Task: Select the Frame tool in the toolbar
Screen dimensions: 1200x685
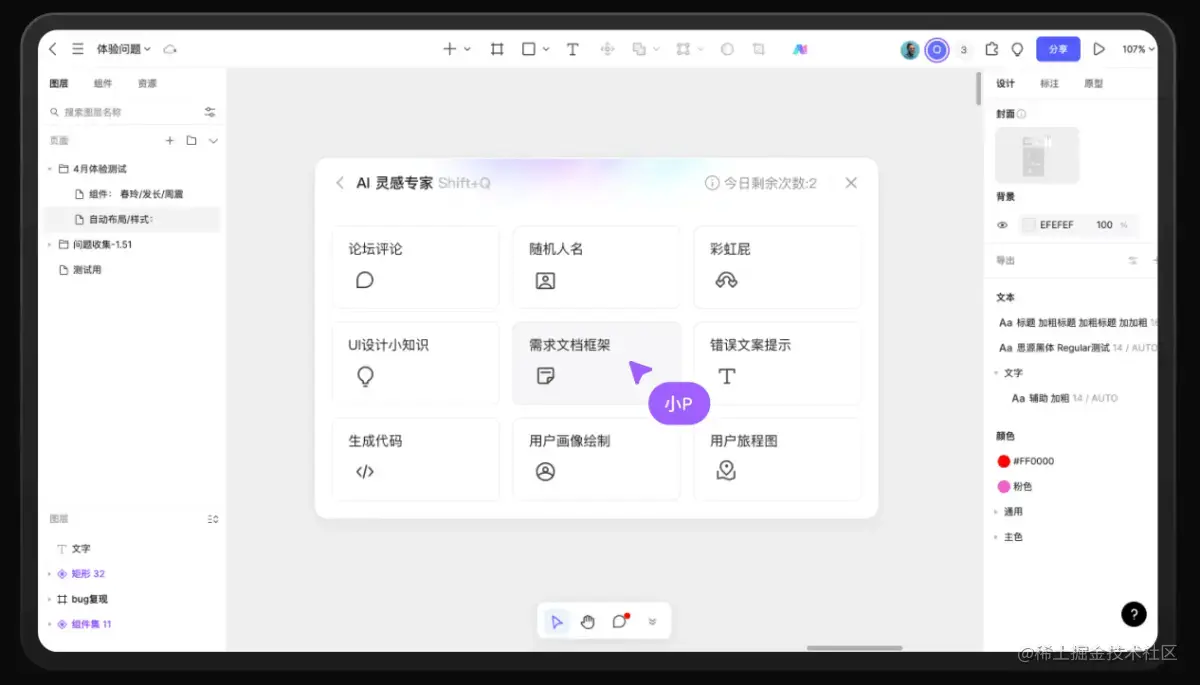Action: pos(497,48)
